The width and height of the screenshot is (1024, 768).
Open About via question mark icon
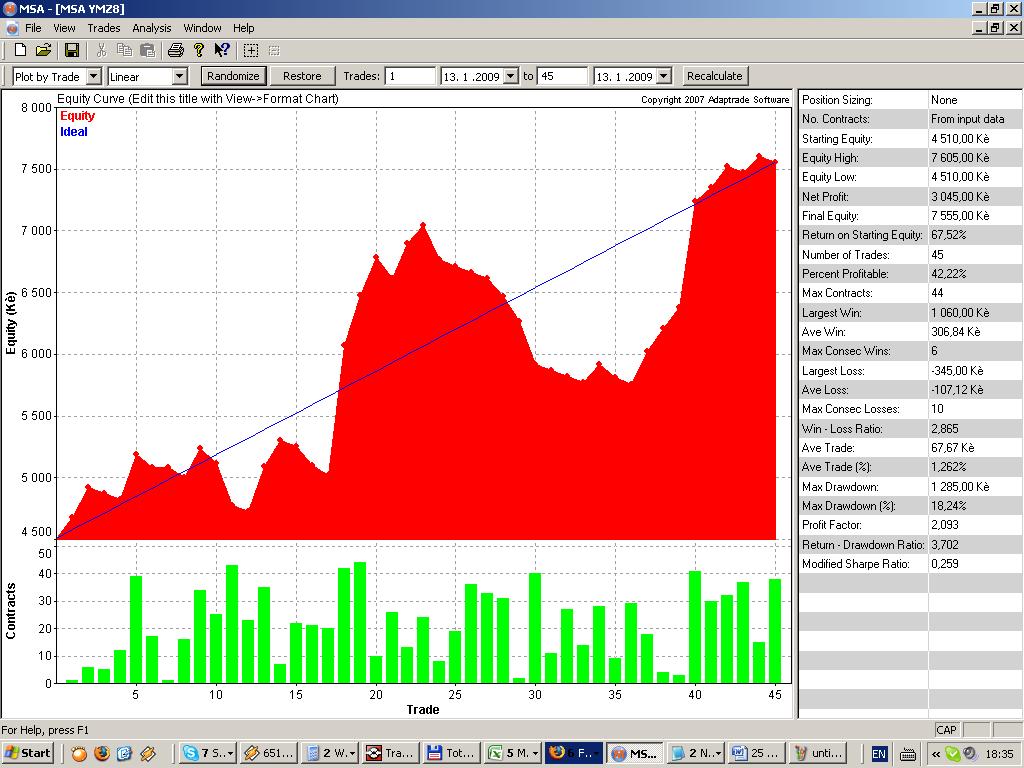(199, 50)
